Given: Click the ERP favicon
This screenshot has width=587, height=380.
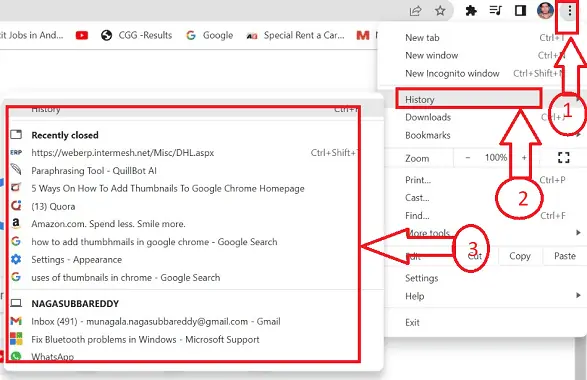Looking at the screenshot, I should [x=16, y=152].
